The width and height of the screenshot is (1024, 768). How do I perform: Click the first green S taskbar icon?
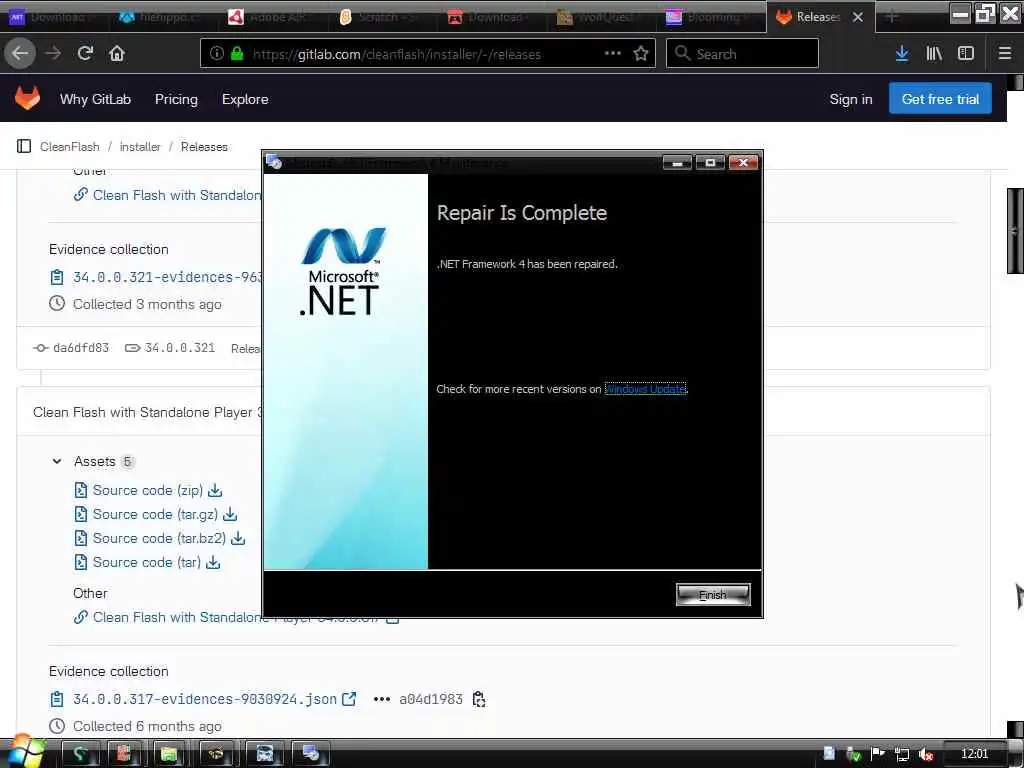[x=80, y=754]
